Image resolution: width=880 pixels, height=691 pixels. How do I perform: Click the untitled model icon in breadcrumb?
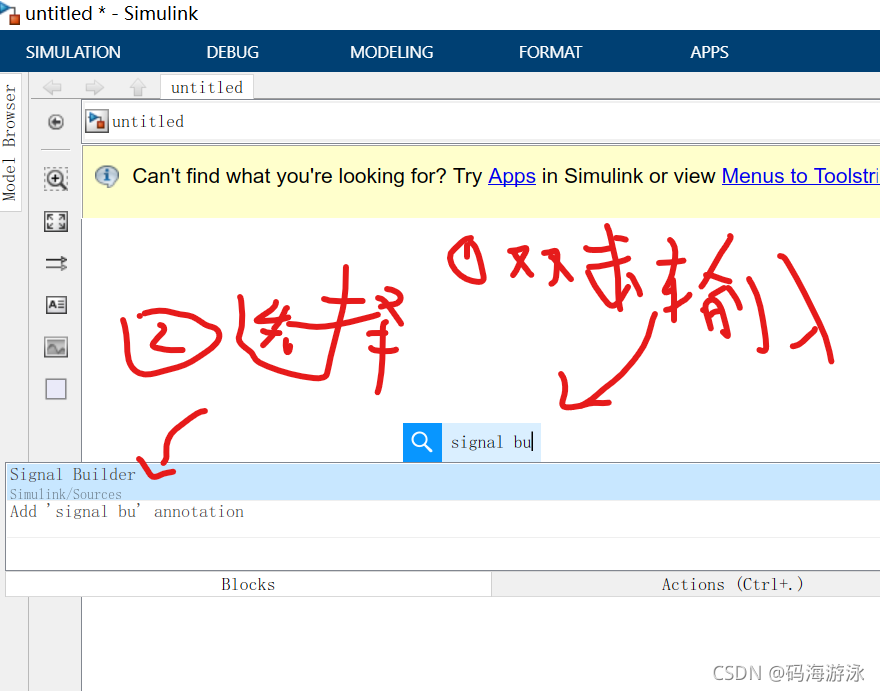[97, 121]
